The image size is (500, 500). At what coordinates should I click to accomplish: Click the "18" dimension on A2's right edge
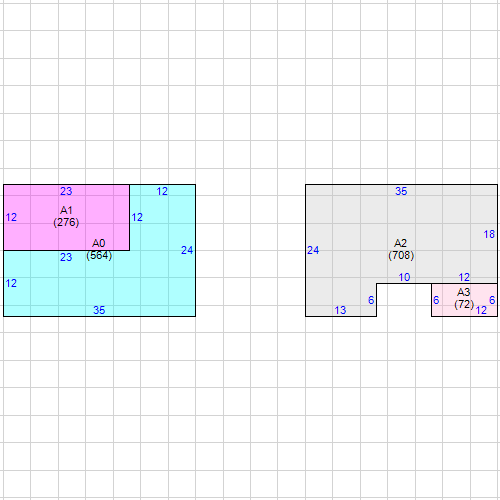(x=489, y=234)
